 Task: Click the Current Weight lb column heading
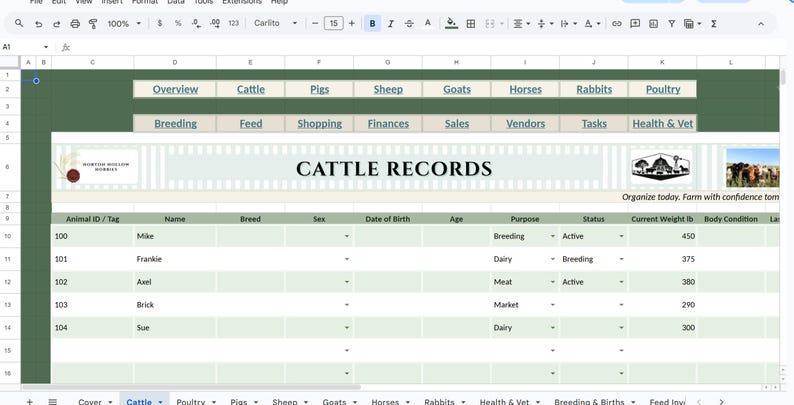point(662,219)
